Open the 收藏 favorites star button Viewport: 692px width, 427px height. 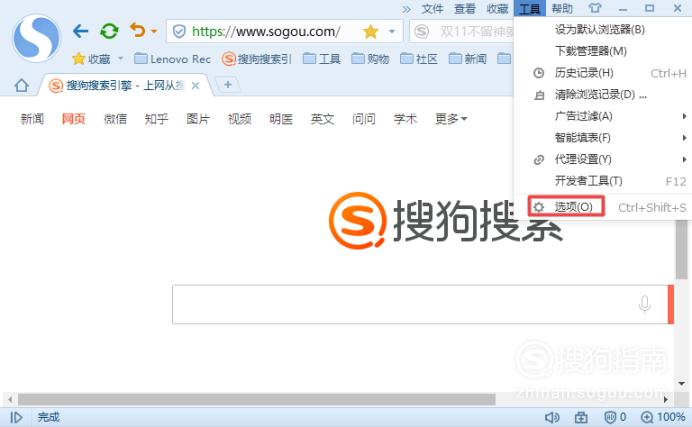point(91,59)
